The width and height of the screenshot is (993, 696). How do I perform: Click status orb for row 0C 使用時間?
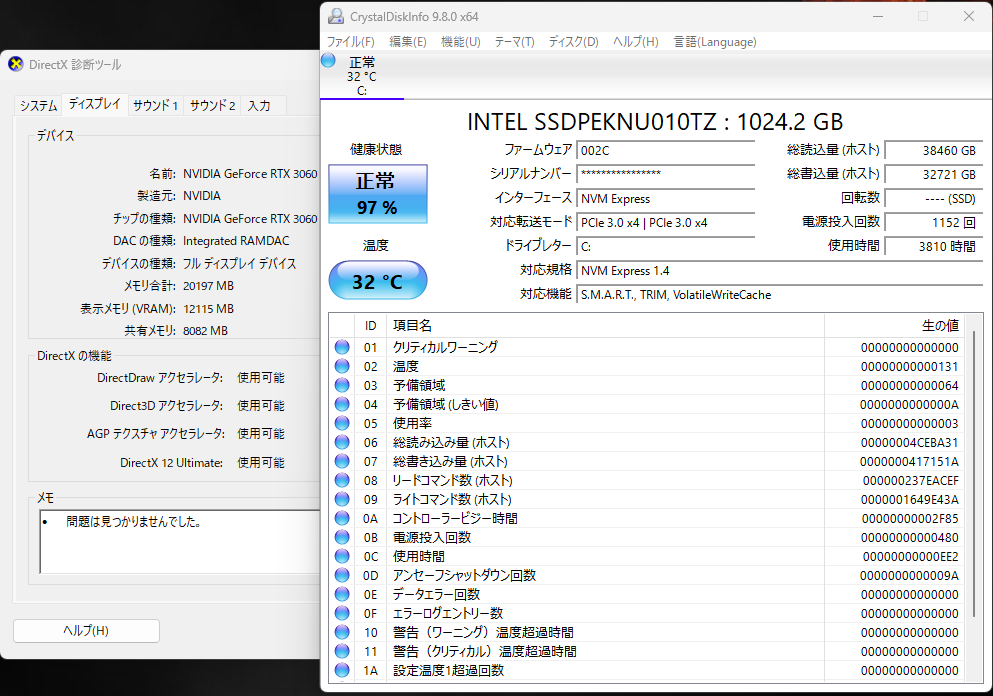click(342, 556)
